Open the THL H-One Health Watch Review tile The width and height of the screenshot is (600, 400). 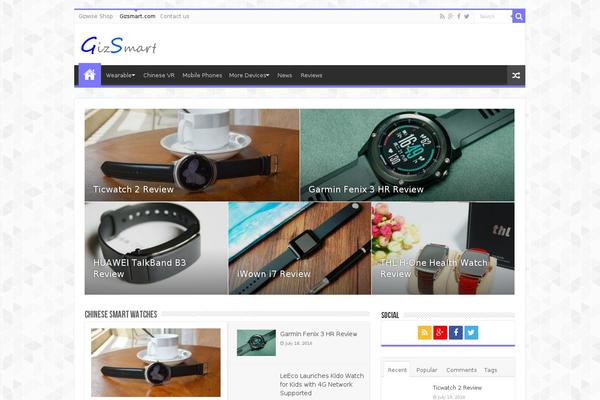click(x=443, y=248)
